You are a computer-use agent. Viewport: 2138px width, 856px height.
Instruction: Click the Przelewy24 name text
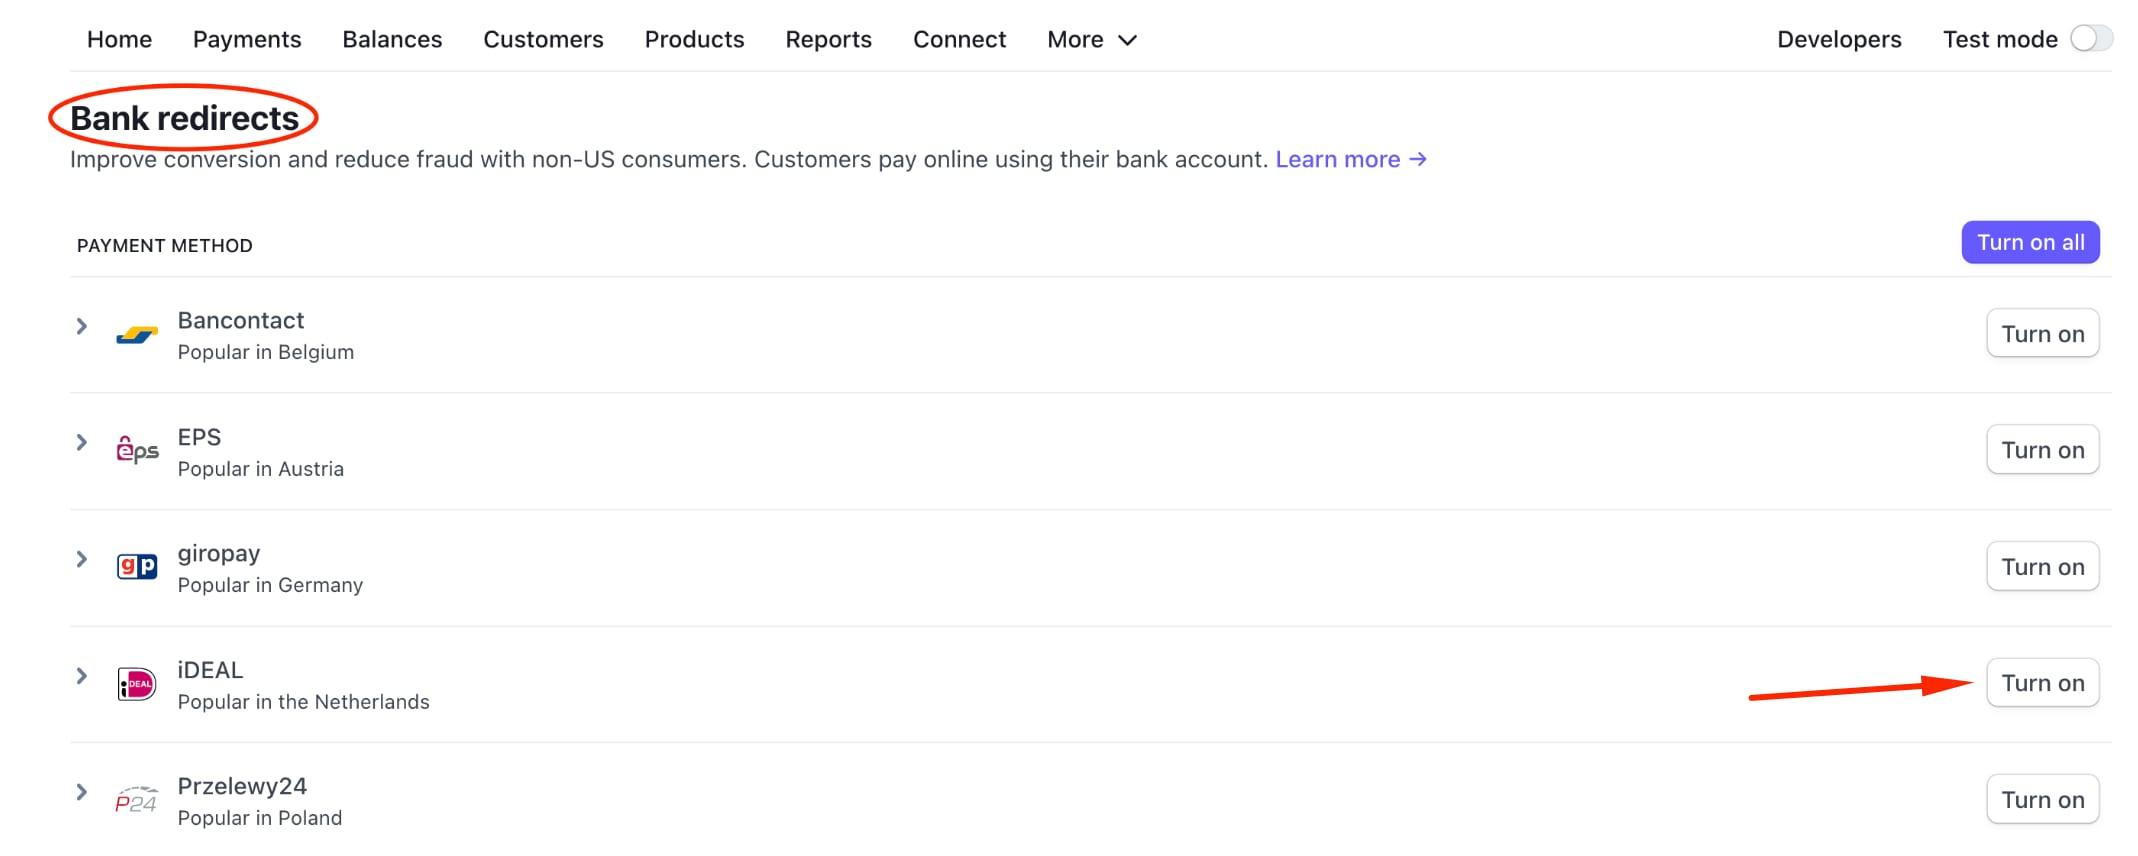242,787
